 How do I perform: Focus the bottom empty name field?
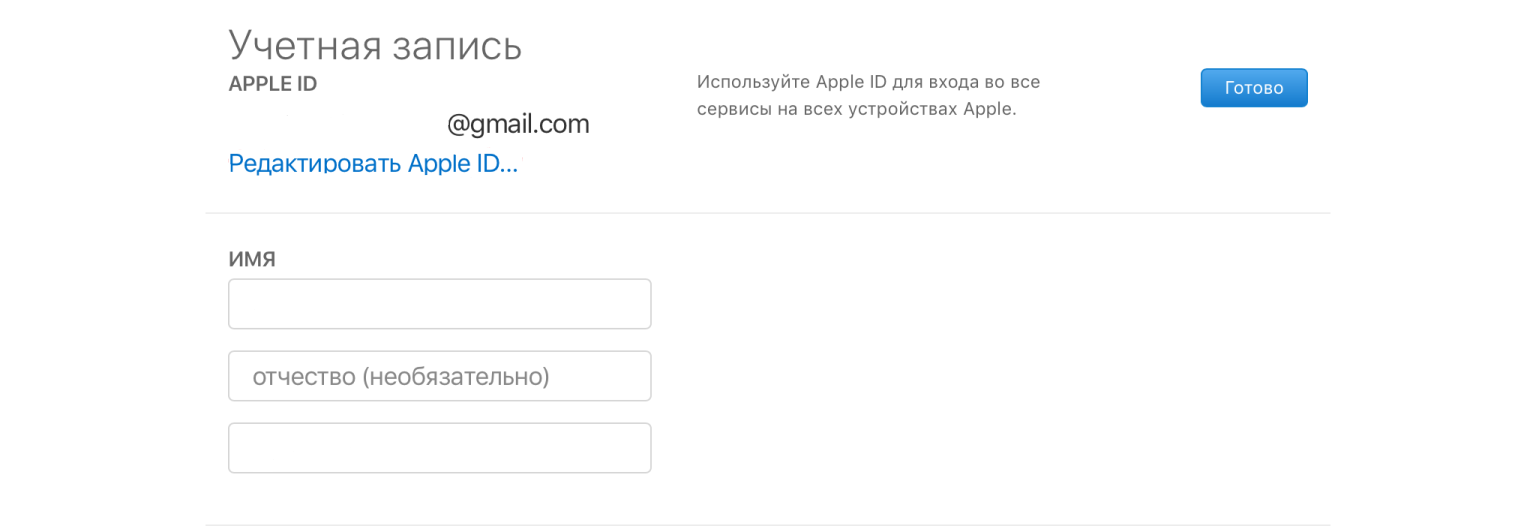coord(439,448)
